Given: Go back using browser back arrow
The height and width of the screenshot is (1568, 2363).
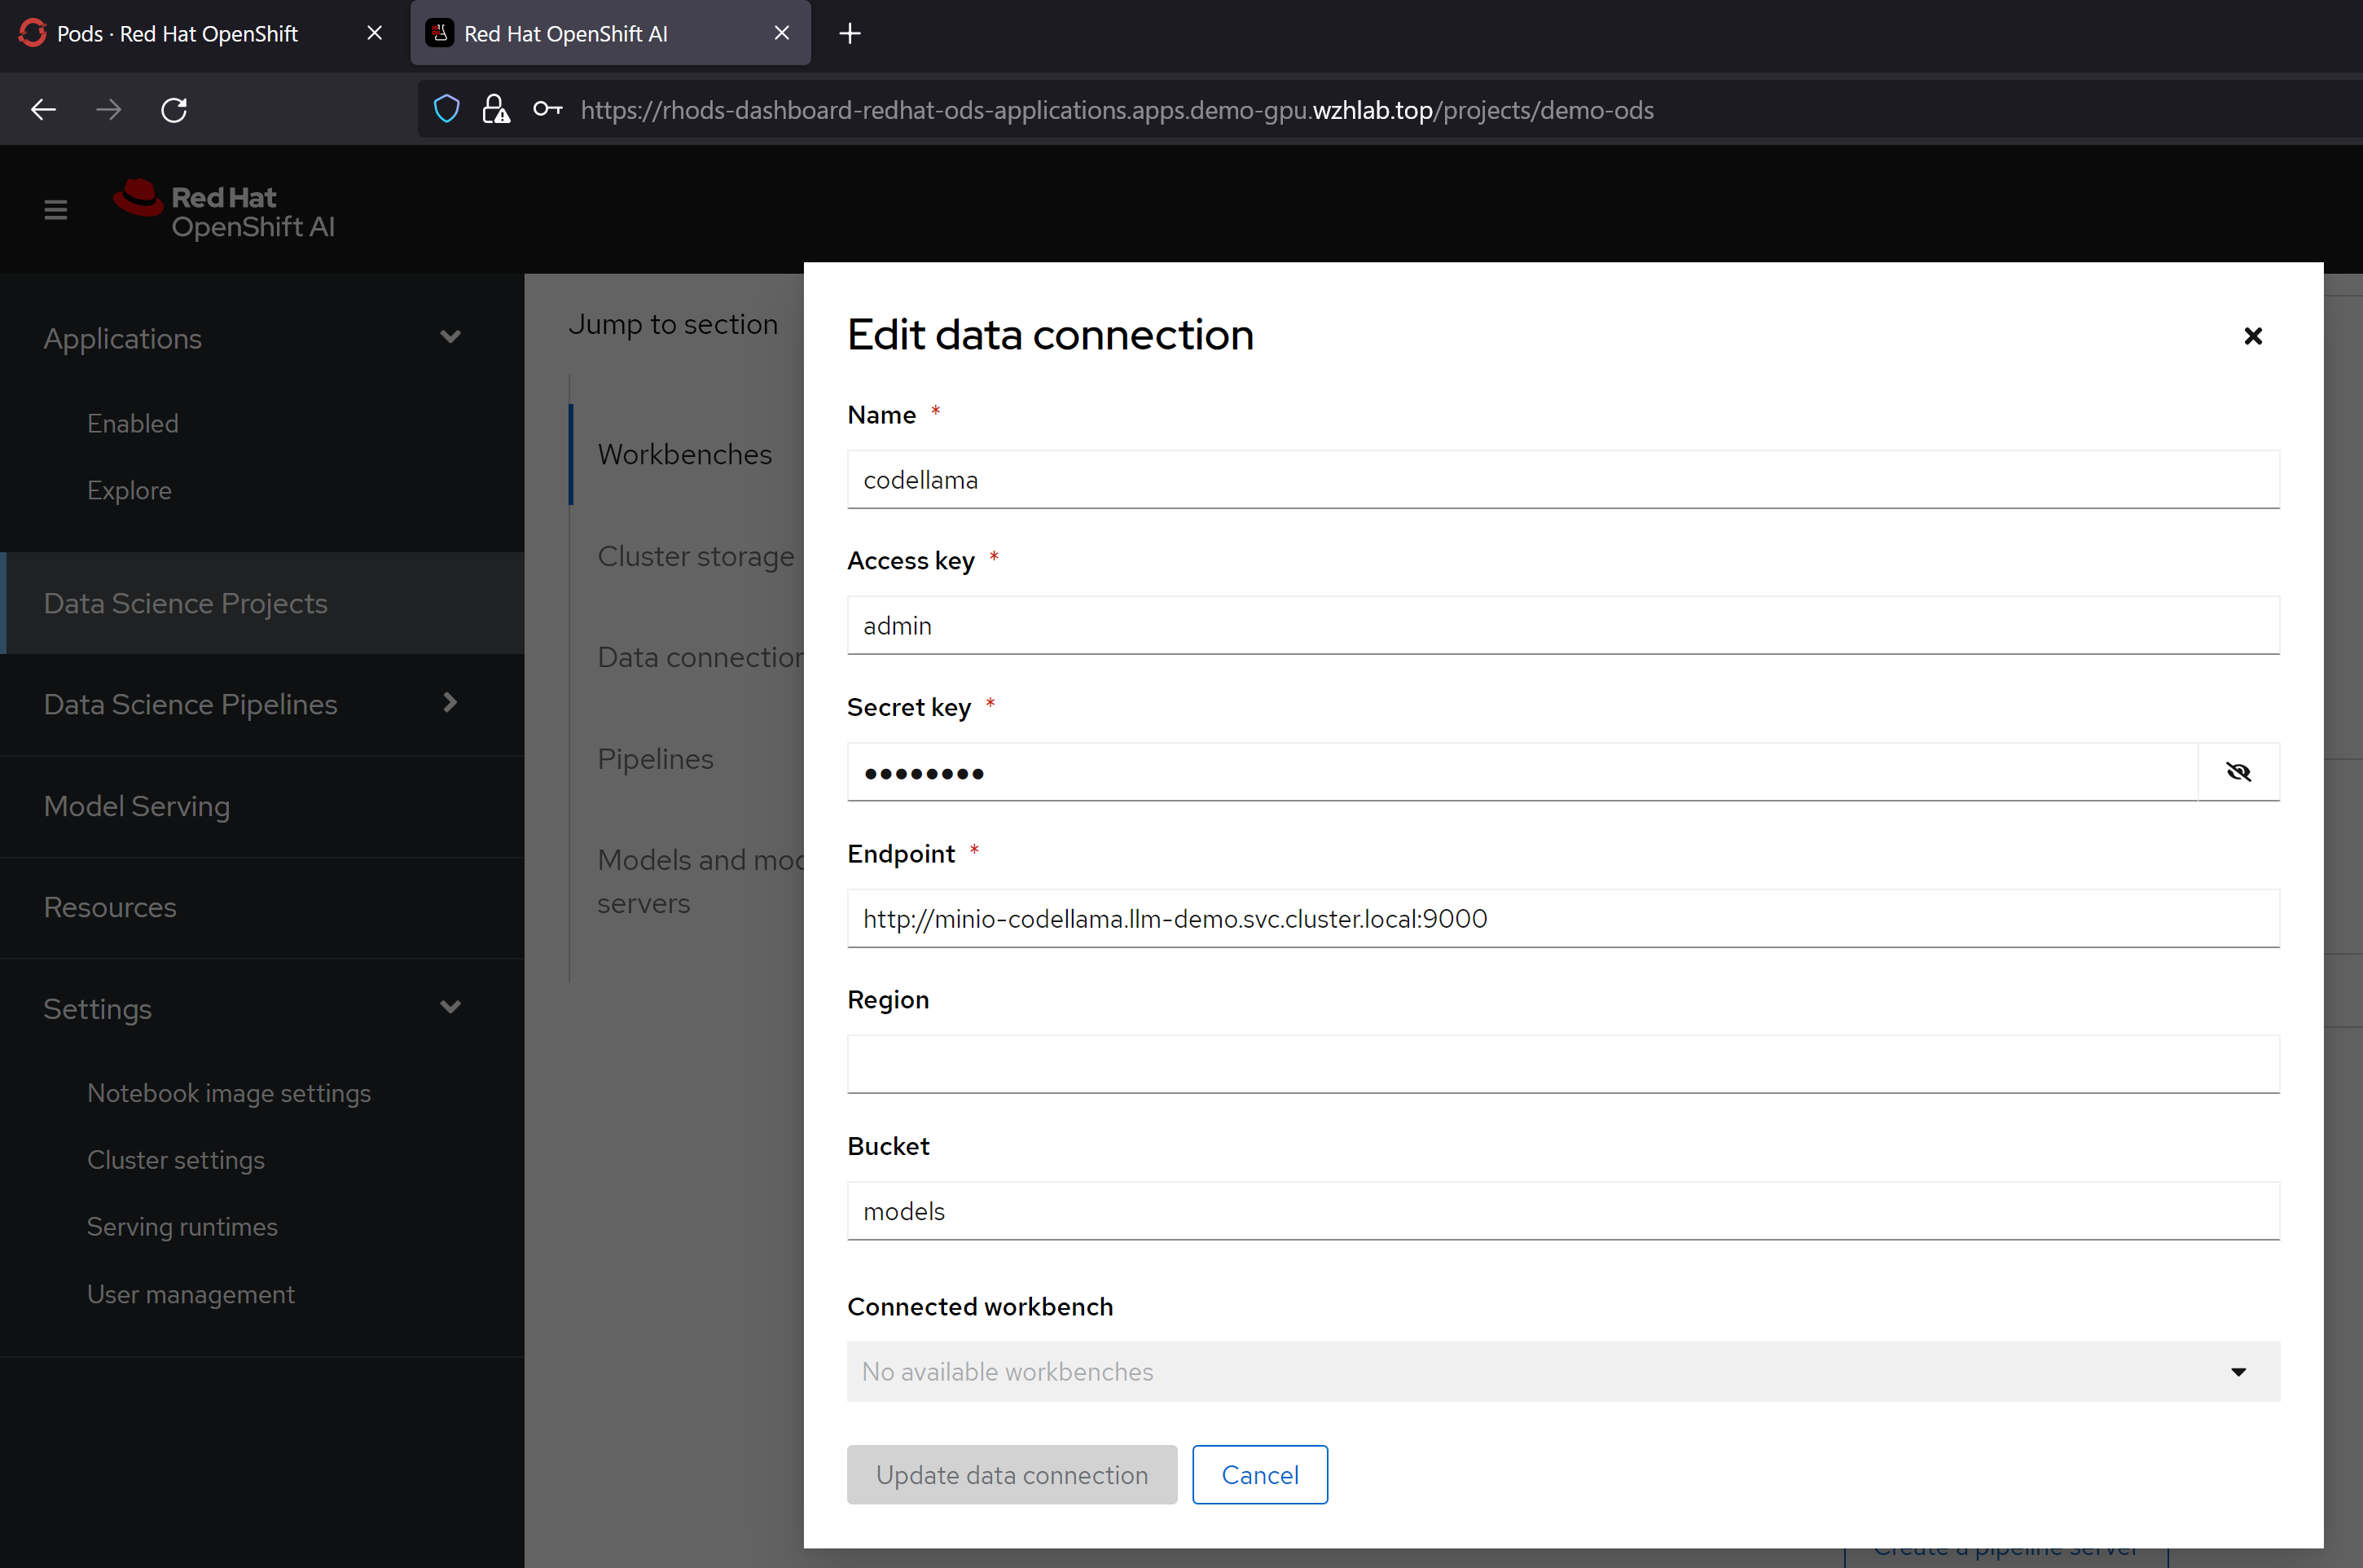Looking at the screenshot, I should [43, 110].
